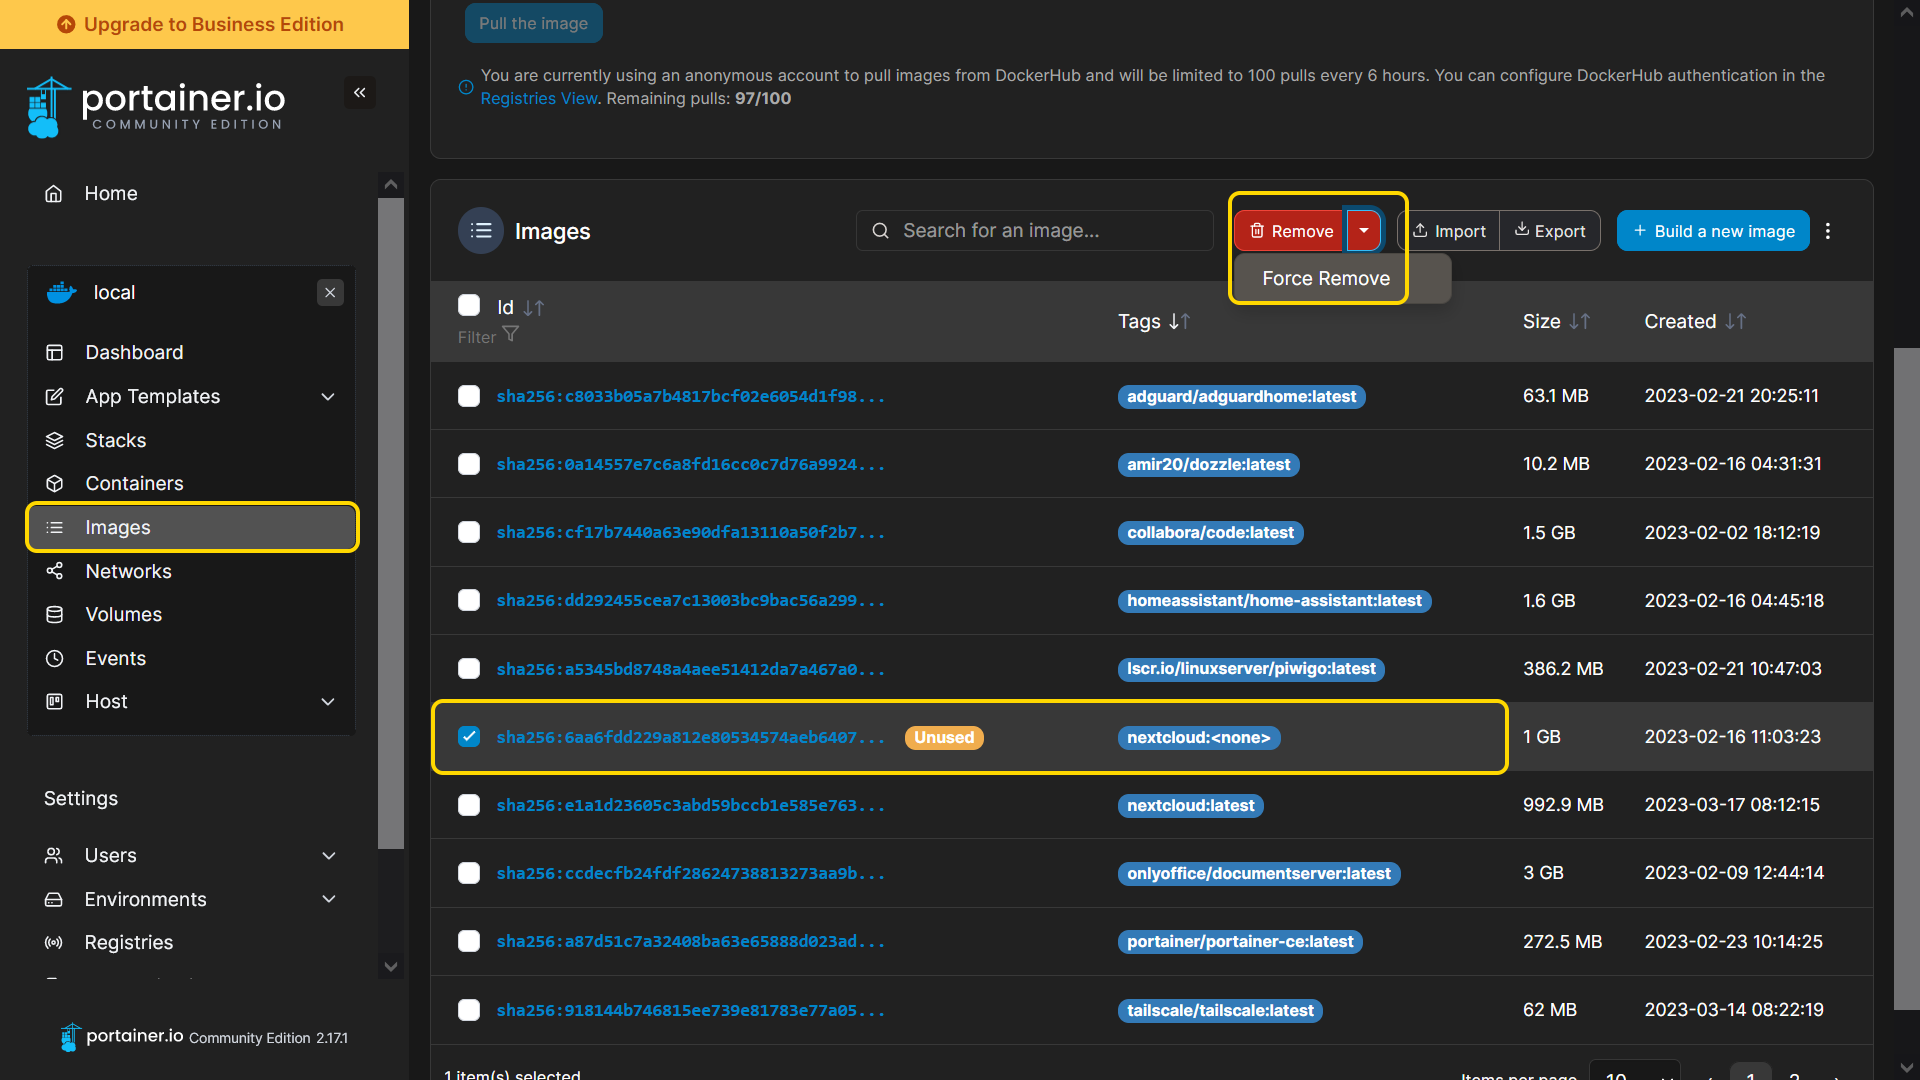Check the adguard/adguardhome image row
Screen dimensions: 1920x1080
[469, 396]
